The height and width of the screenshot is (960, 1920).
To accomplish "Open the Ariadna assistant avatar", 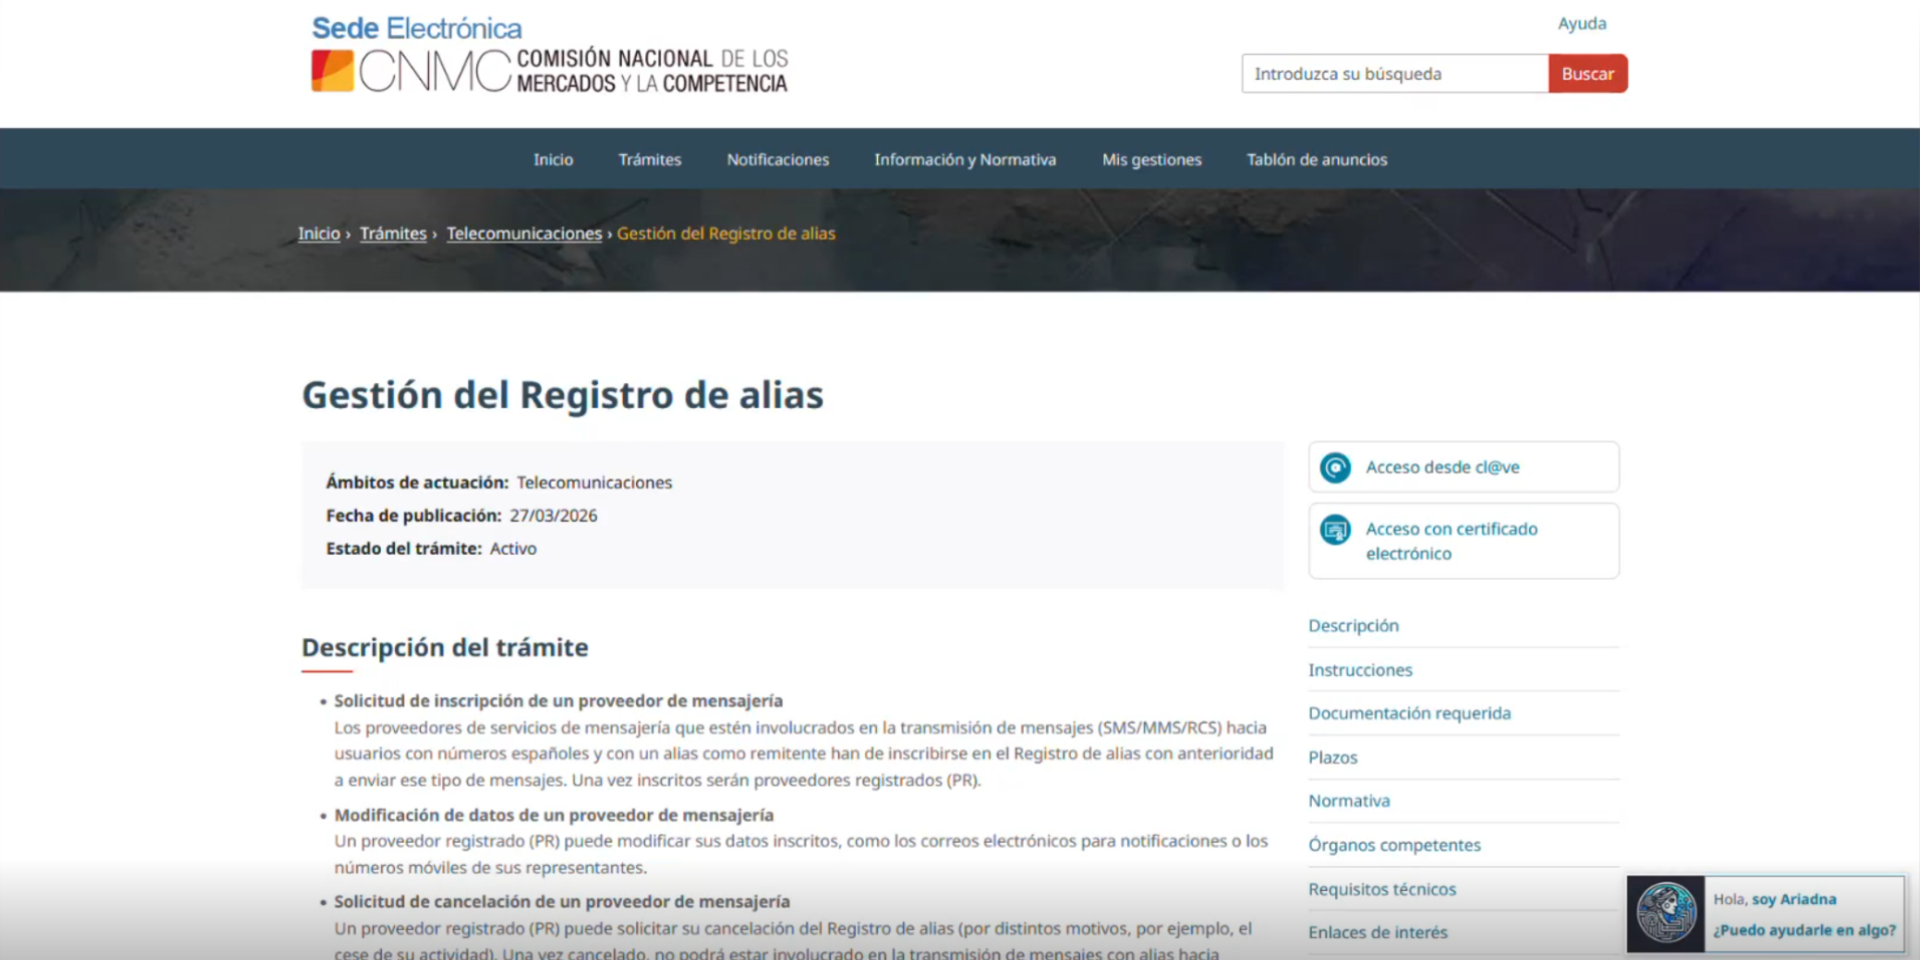I will (1665, 913).
